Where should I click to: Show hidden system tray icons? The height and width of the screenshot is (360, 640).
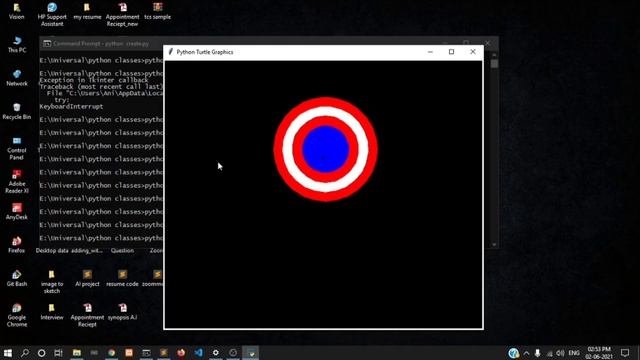coord(526,353)
